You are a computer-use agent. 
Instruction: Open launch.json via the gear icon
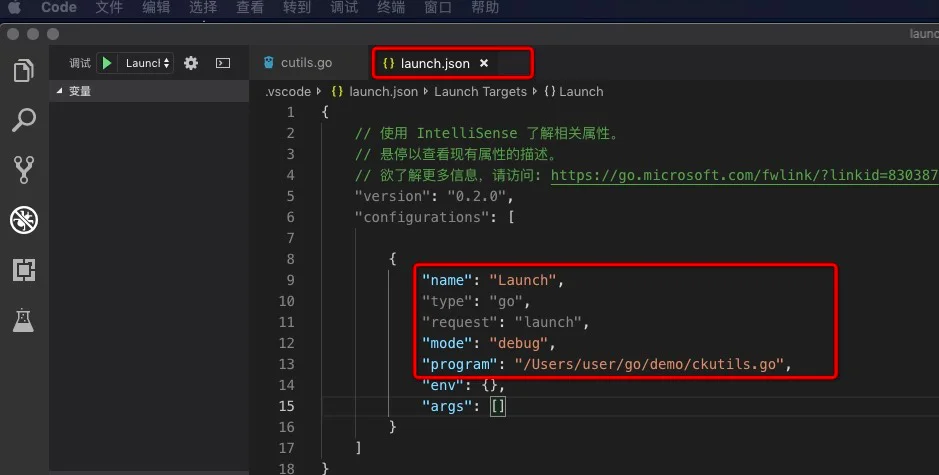(x=191, y=63)
